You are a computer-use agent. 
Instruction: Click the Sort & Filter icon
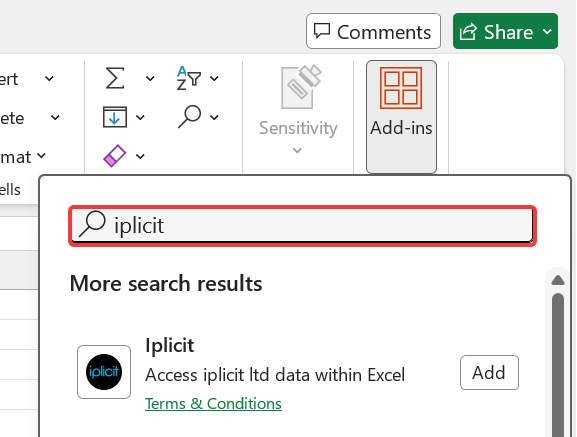[189, 78]
